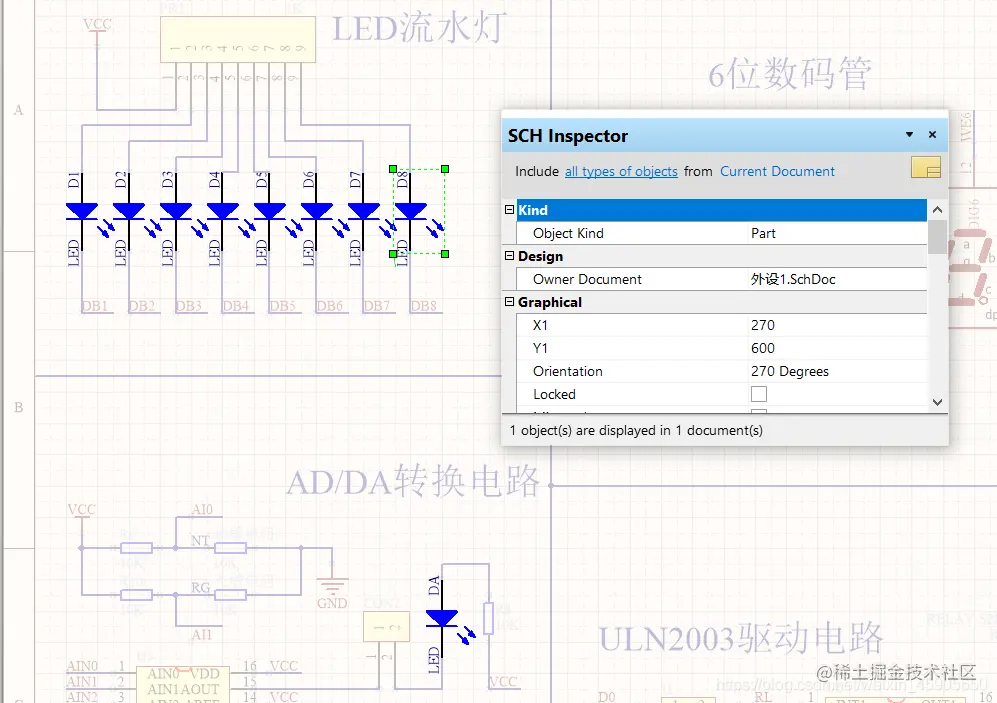Collapse the Kind section
Screen dimensions: 997x703
point(509,210)
